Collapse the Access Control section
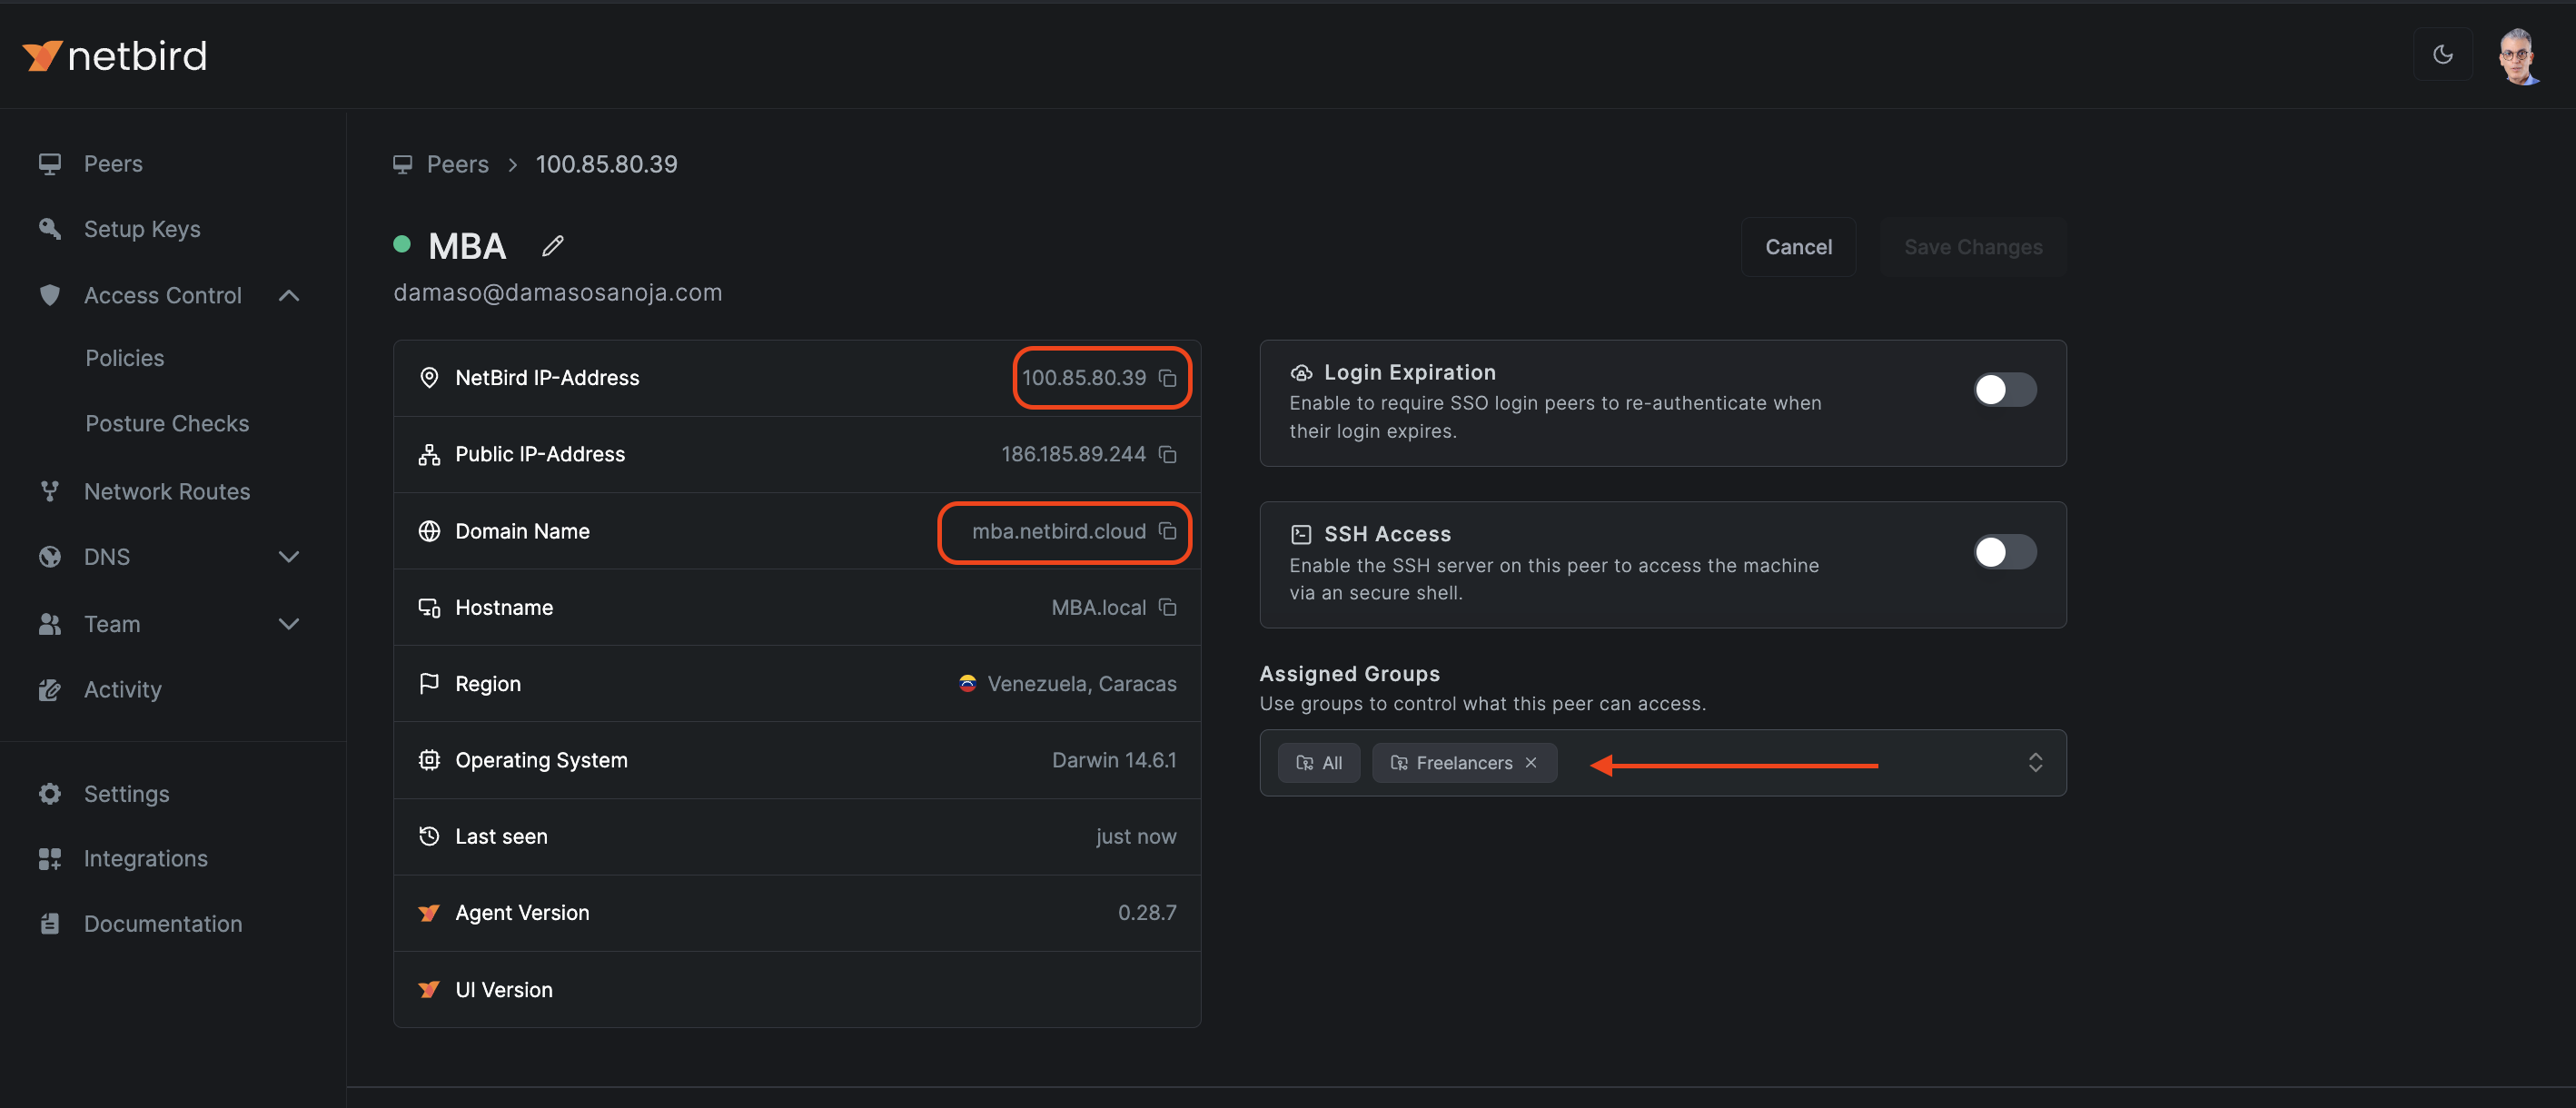The height and width of the screenshot is (1108, 2576). pyautogui.click(x=289, y=295)
